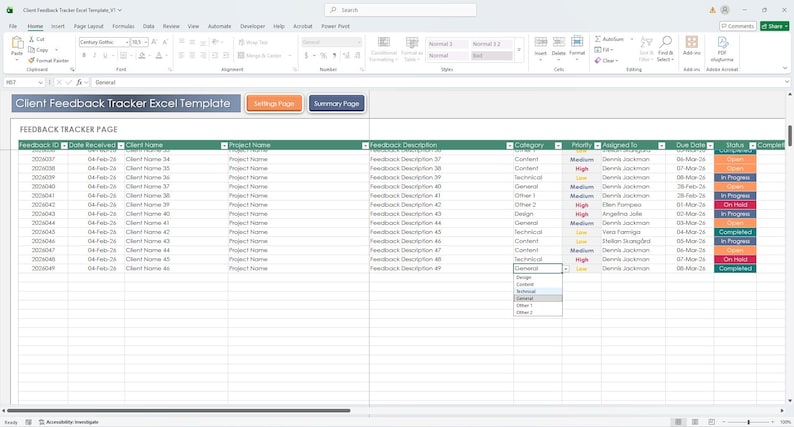Open the Client Name column filter

[x=224, y=145]
